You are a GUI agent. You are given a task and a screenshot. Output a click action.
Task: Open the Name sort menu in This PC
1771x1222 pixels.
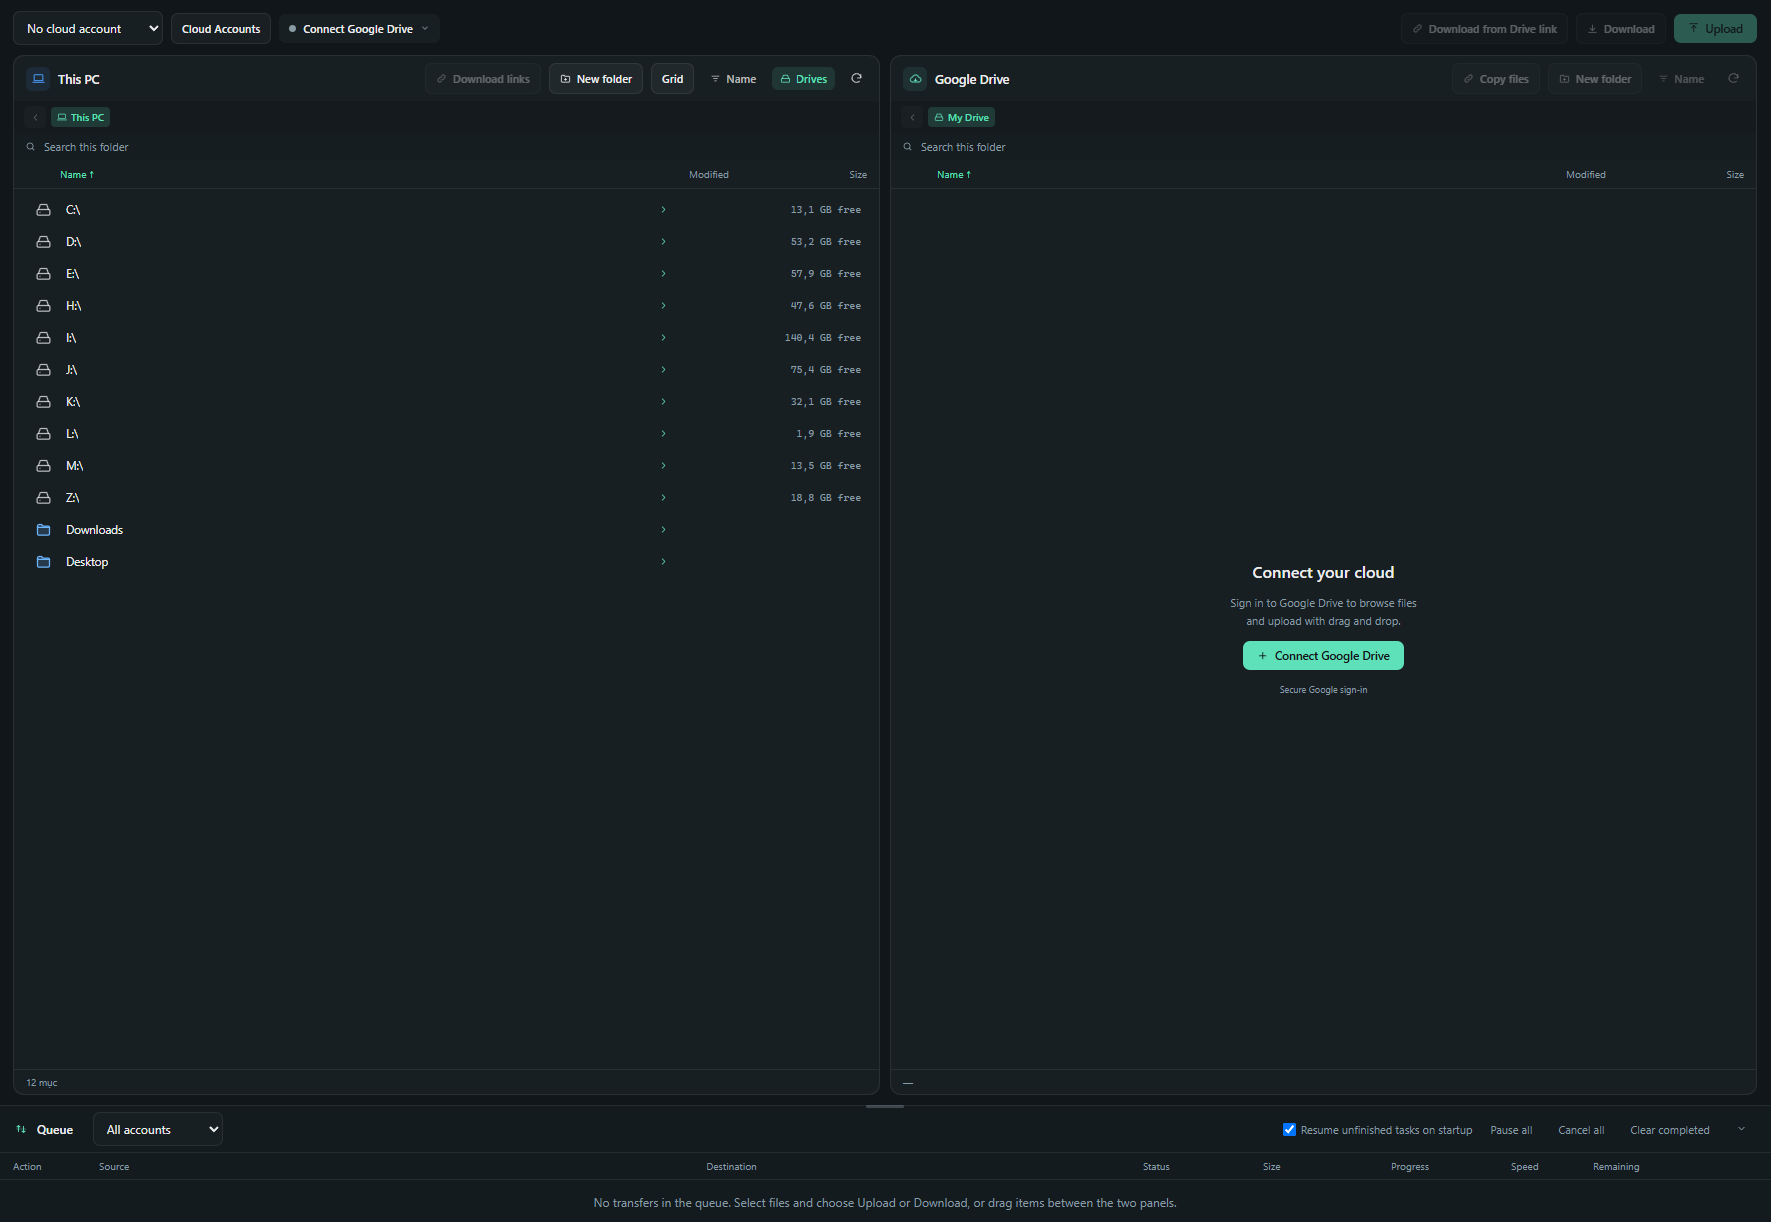coord(733,79)
